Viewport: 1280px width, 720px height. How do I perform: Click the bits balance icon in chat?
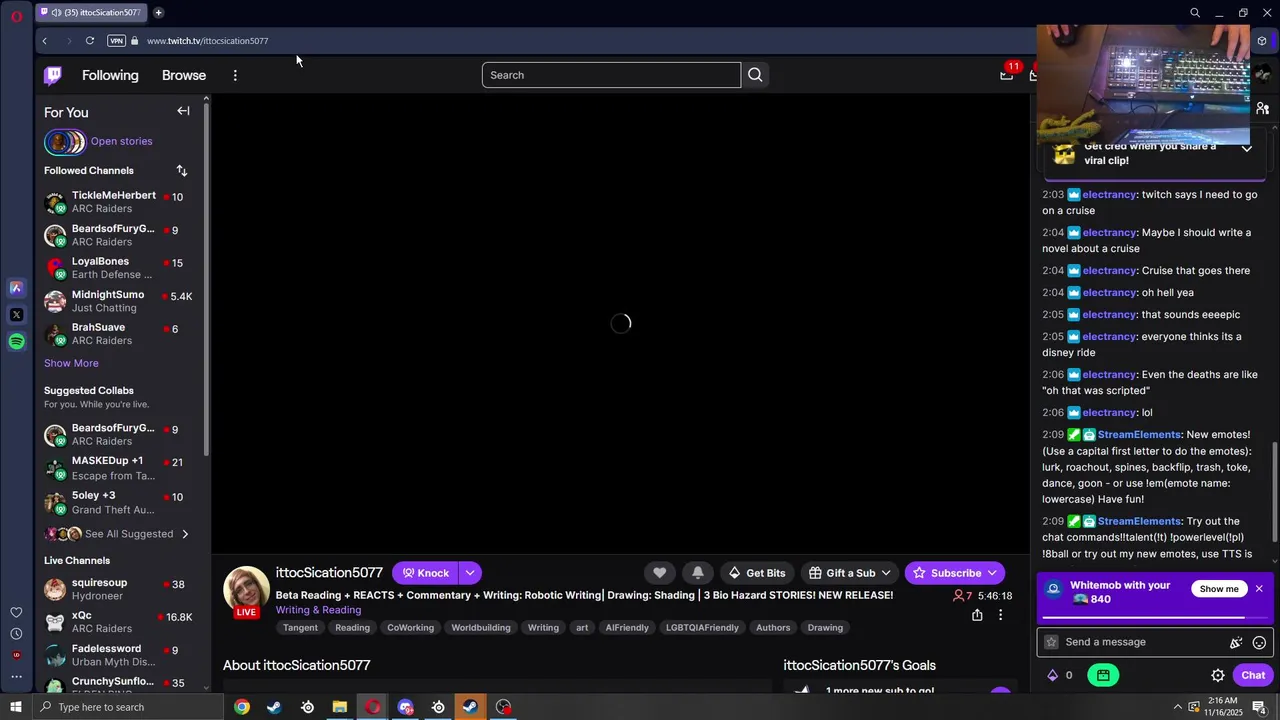pos(1052,675)
